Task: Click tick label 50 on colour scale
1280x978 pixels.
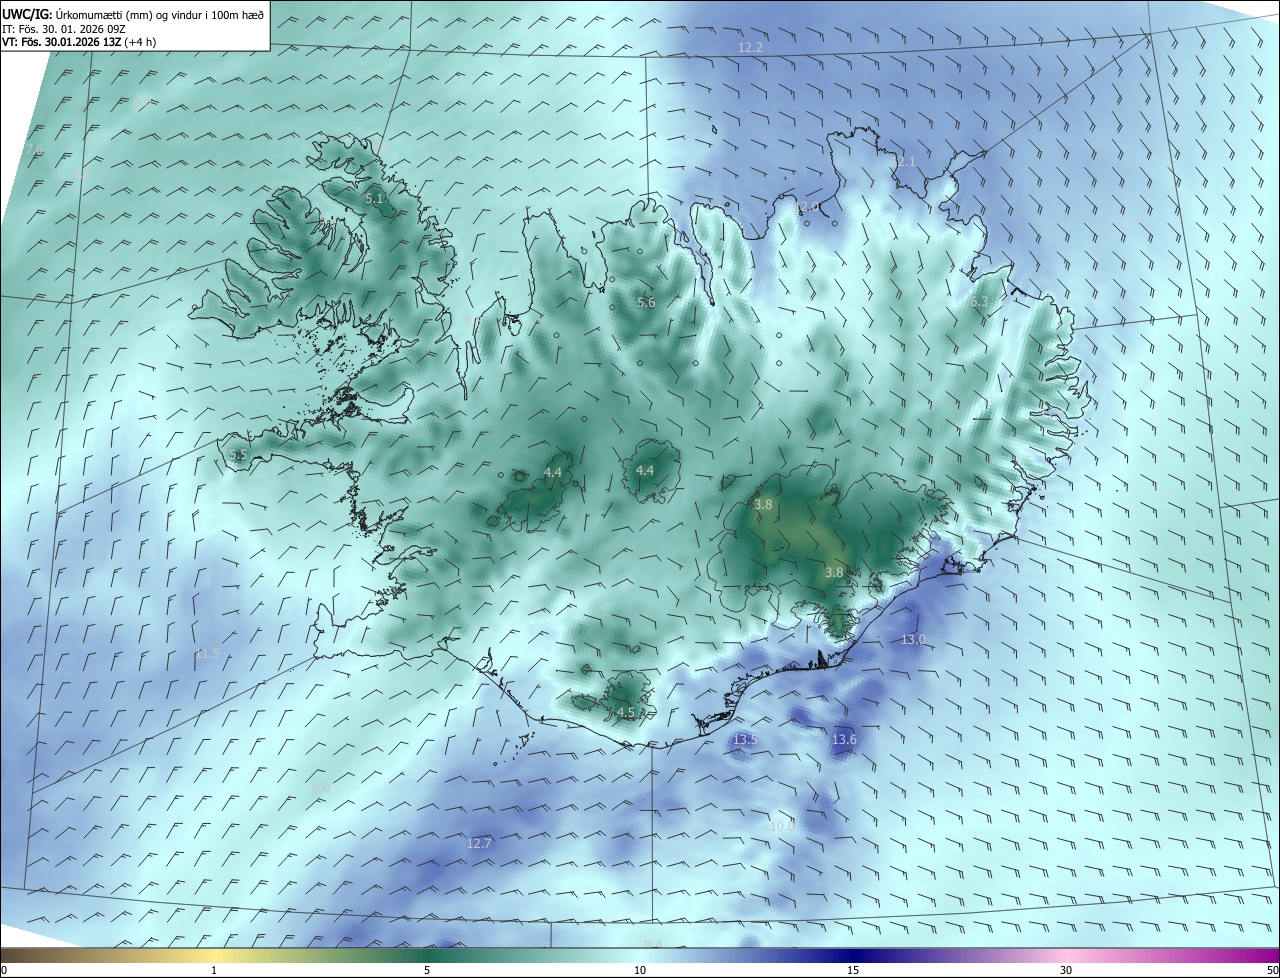Action: tap(1272, 970)
